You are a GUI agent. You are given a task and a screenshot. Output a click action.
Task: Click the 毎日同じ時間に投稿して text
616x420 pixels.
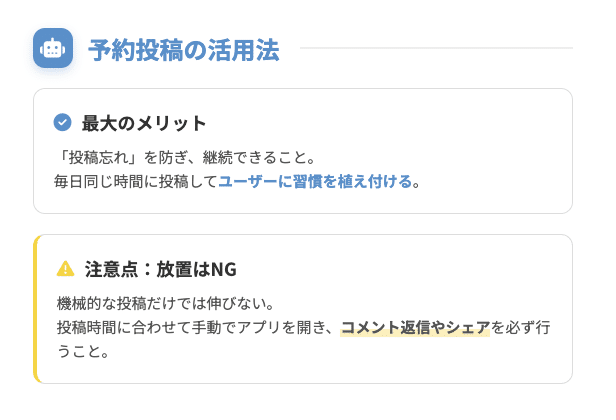(x=136, y=181)
